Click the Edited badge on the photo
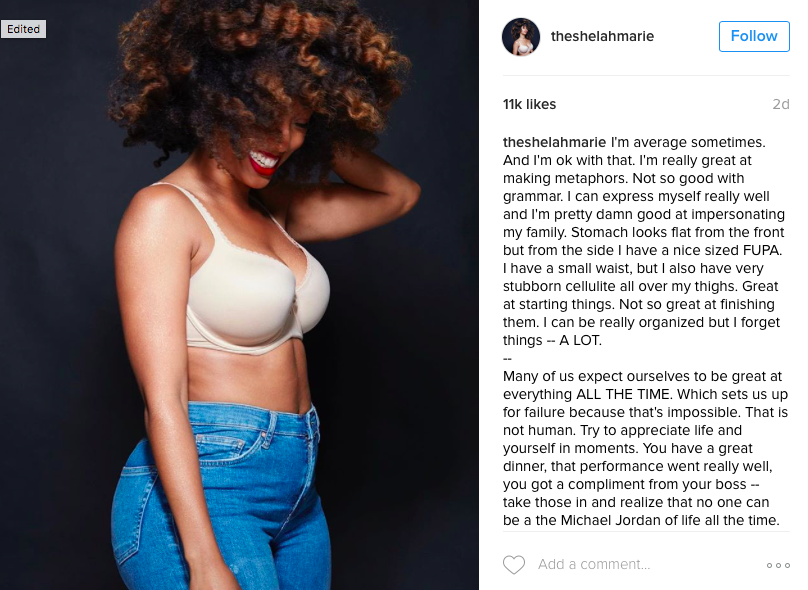 point(23,29)
